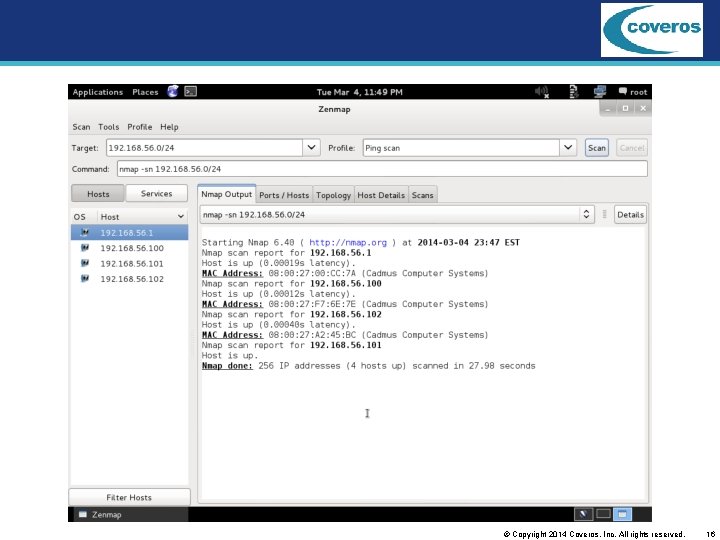Expand the Profile dropdown list
The height and width of the screenshot is (540, 720).
(x=568, y=147)
